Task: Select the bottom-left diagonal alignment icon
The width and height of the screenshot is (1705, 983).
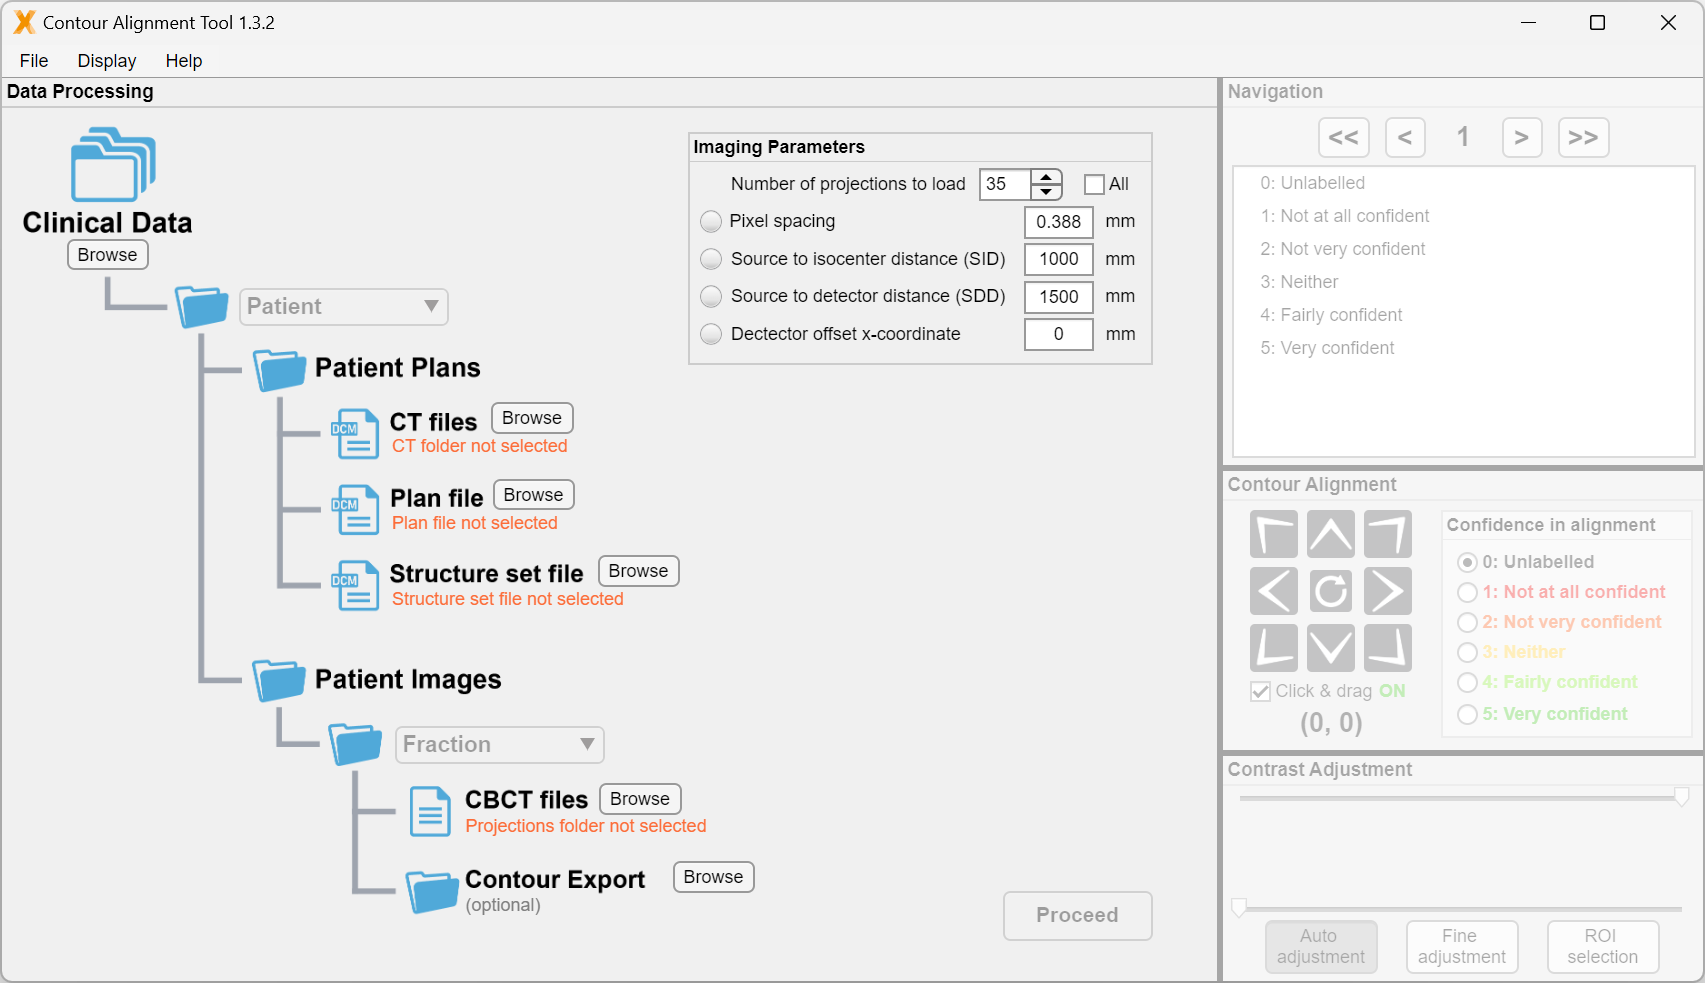Action: point(1273,648)
